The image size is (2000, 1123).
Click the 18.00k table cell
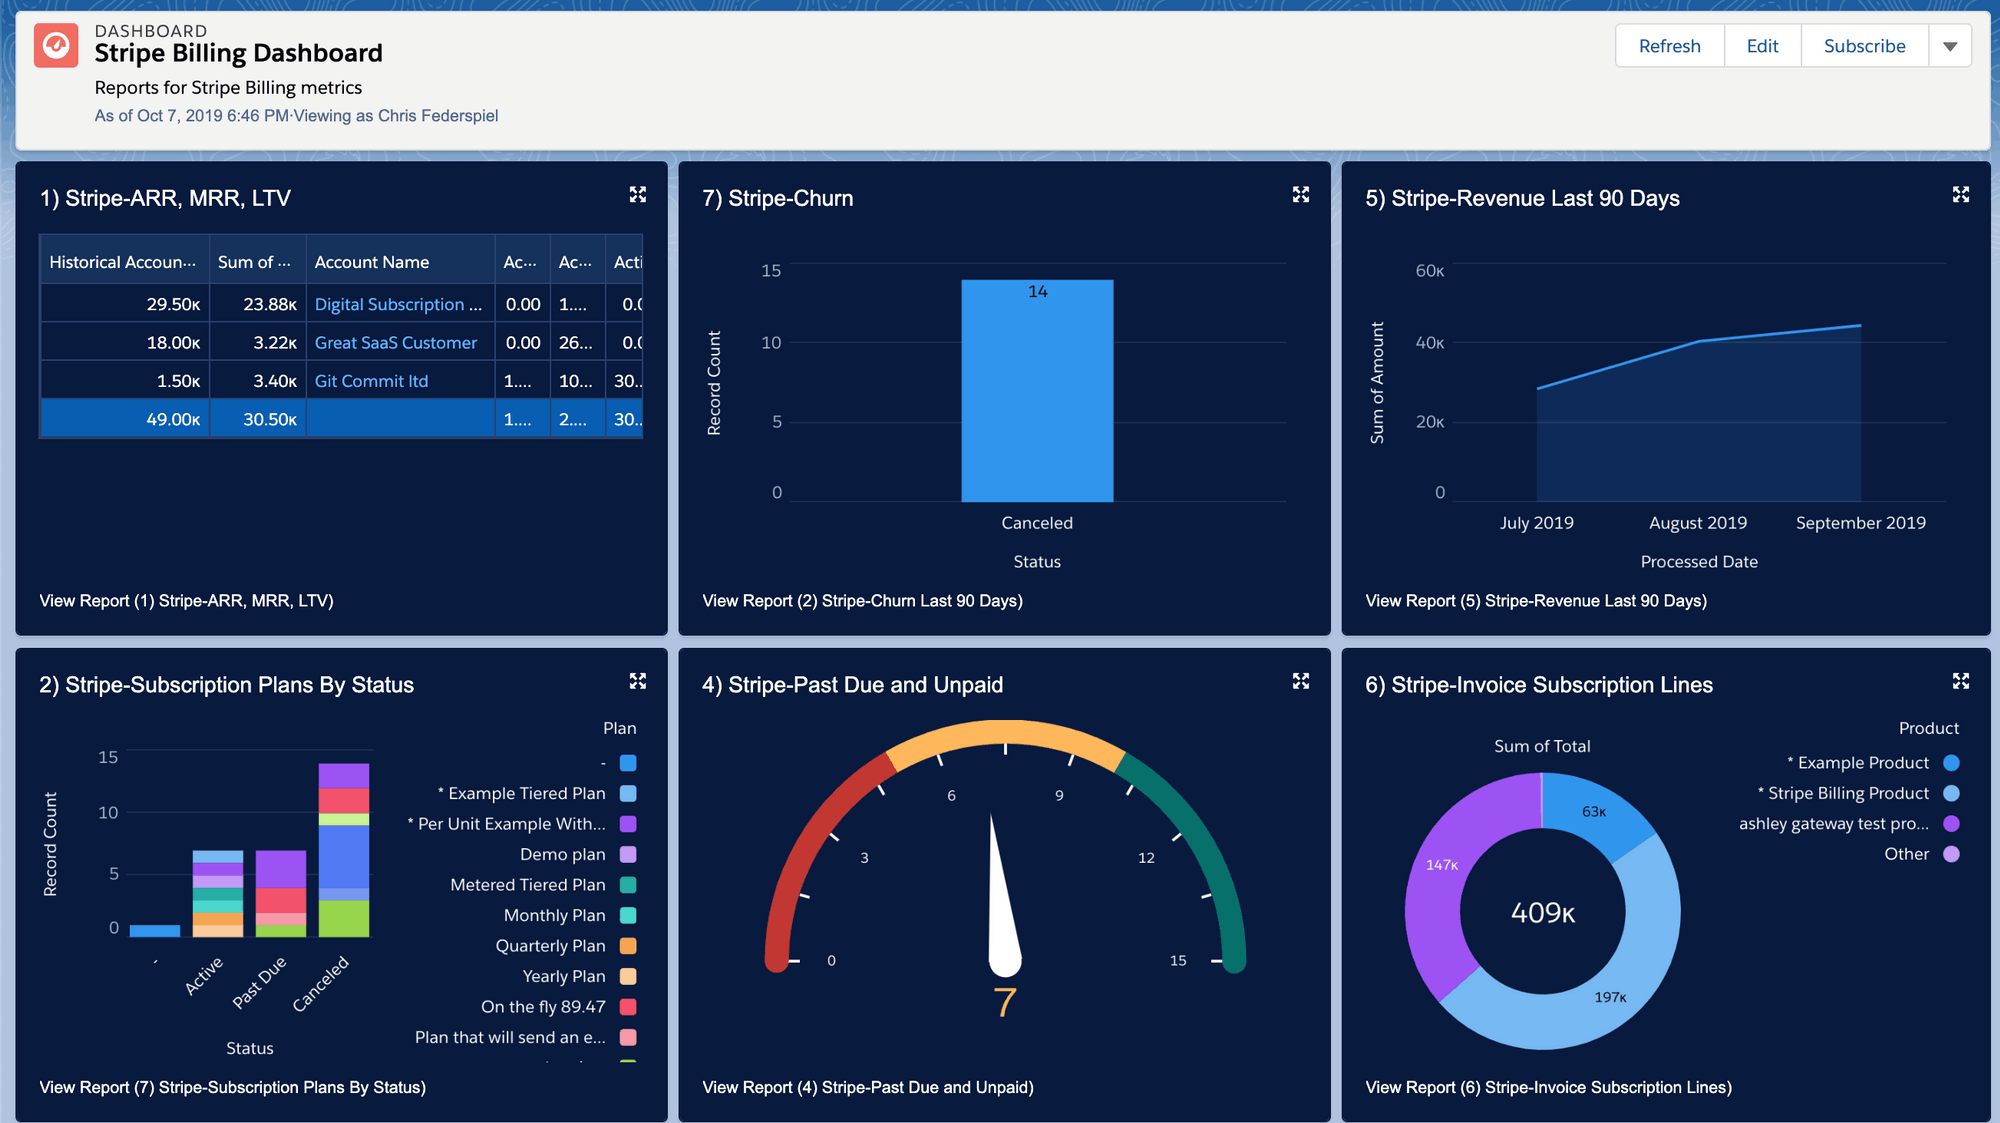click(x=125, y=342)
